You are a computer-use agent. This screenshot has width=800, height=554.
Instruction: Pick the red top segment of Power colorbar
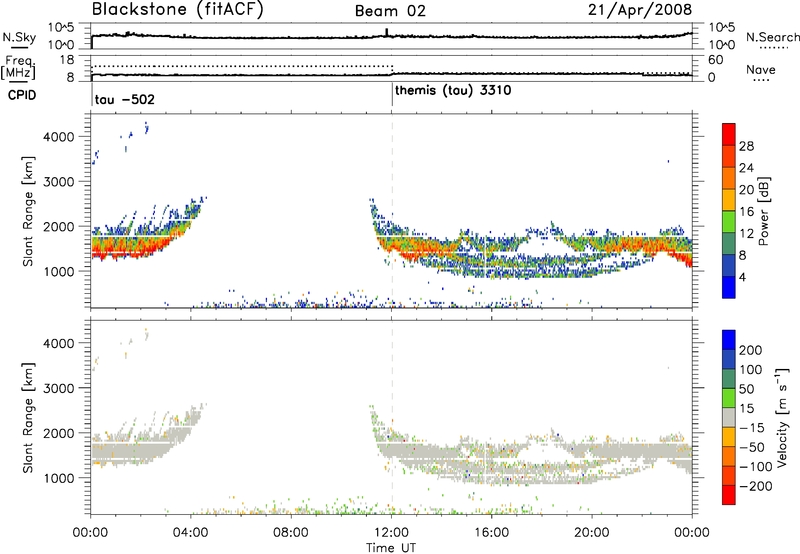pos(729,134)
